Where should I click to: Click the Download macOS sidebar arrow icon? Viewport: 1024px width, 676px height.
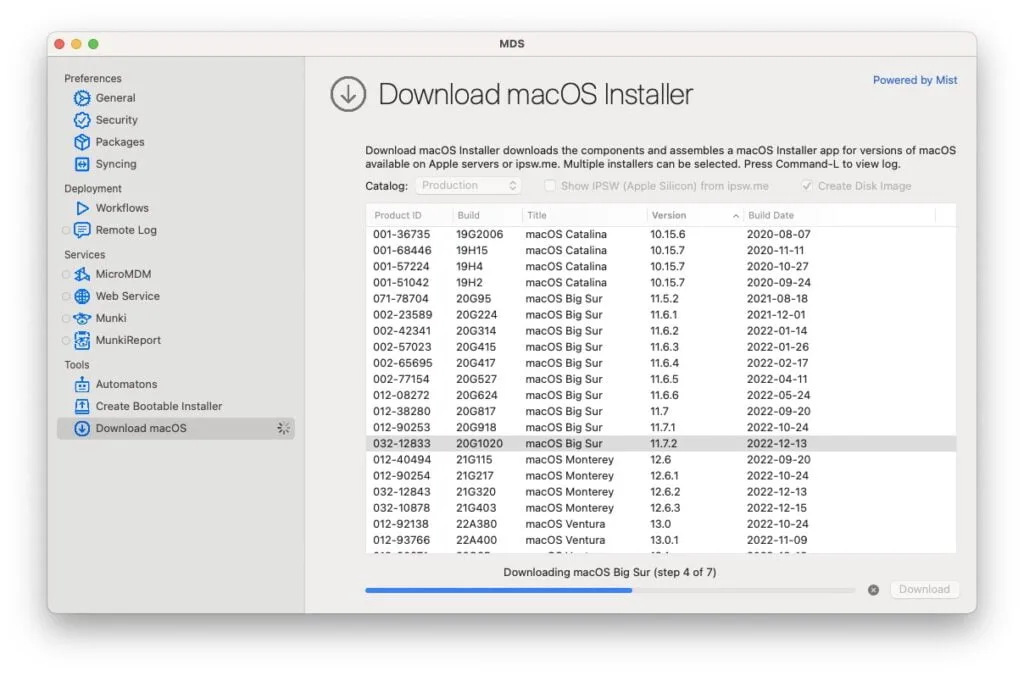pyautogui.click(x=82, y=428)
